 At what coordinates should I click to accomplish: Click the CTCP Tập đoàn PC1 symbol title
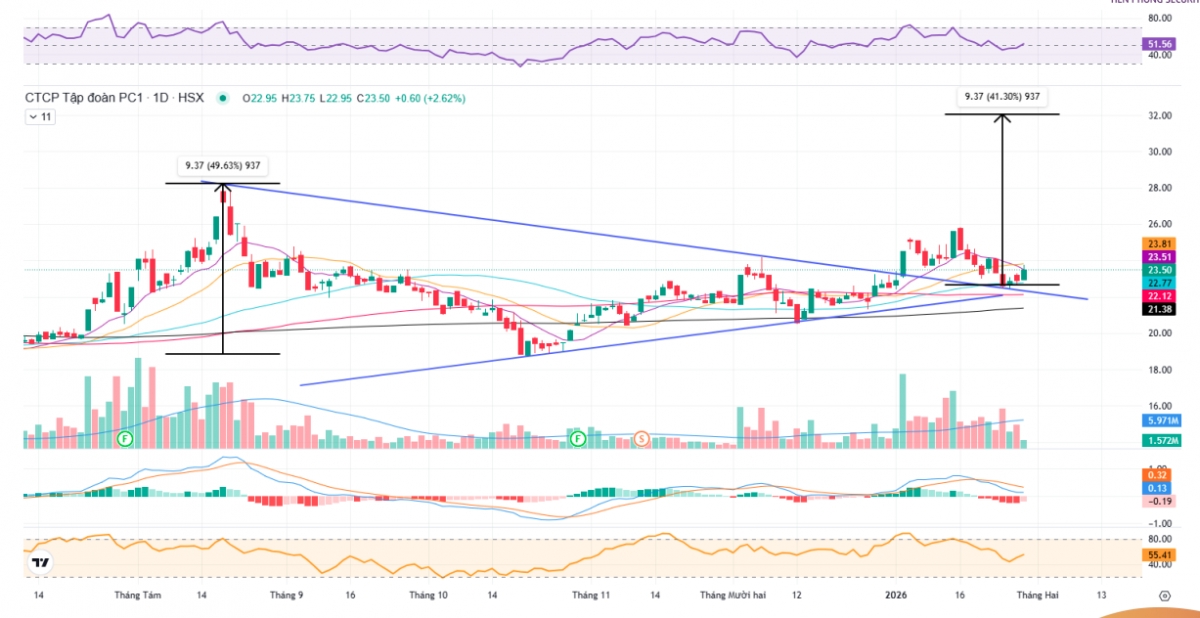click(x=87, y=98)
